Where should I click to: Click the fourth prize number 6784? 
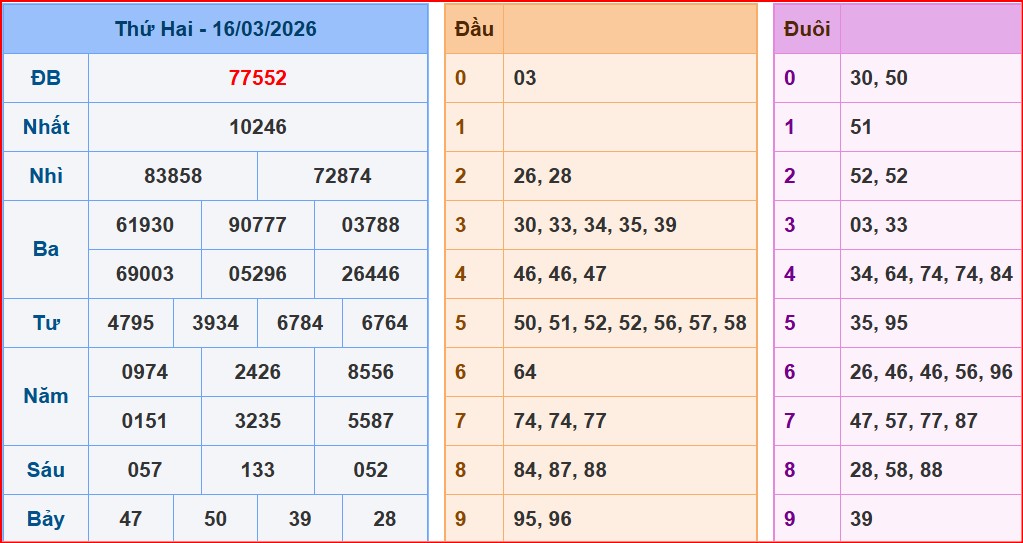coord(300,322)
